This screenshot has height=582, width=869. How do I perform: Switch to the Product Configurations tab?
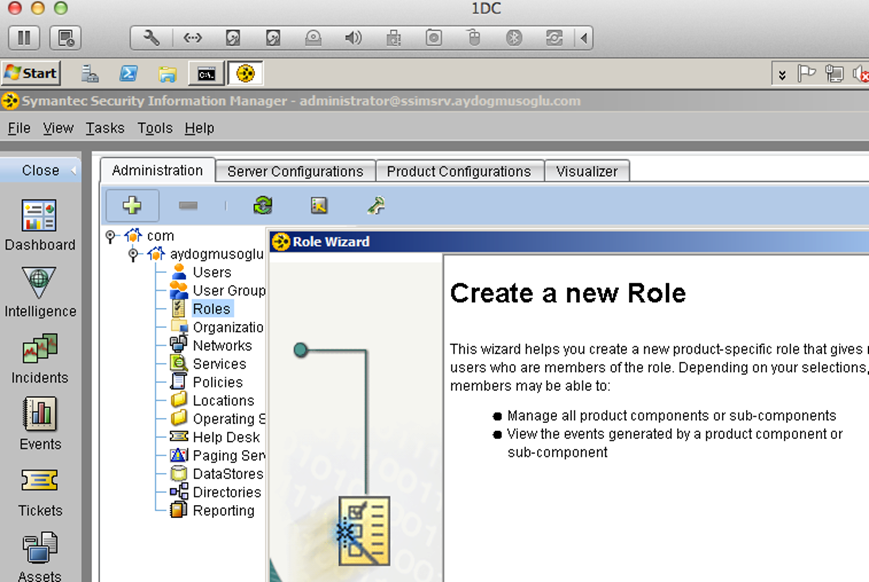pyautogui.click(x=459, y=171)
